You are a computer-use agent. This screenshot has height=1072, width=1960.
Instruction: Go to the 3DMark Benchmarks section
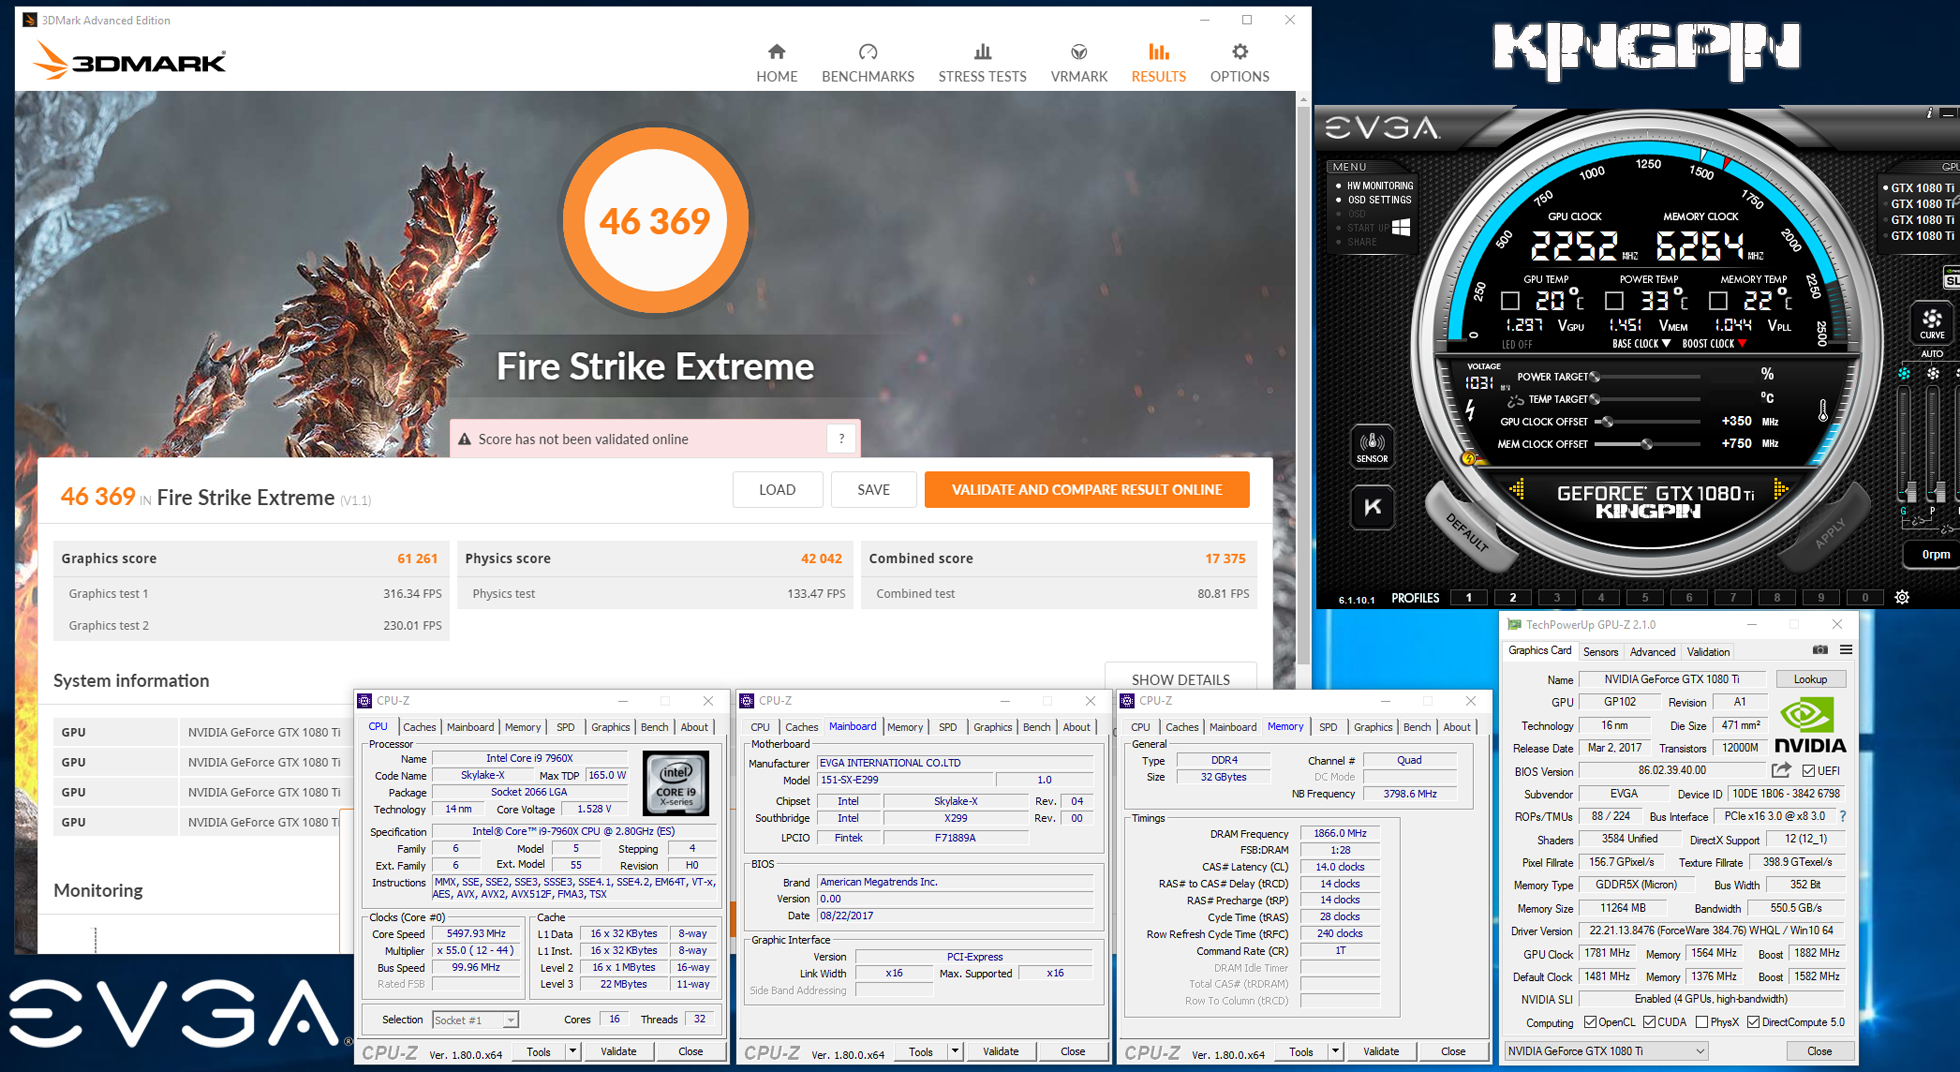[867, 63]
